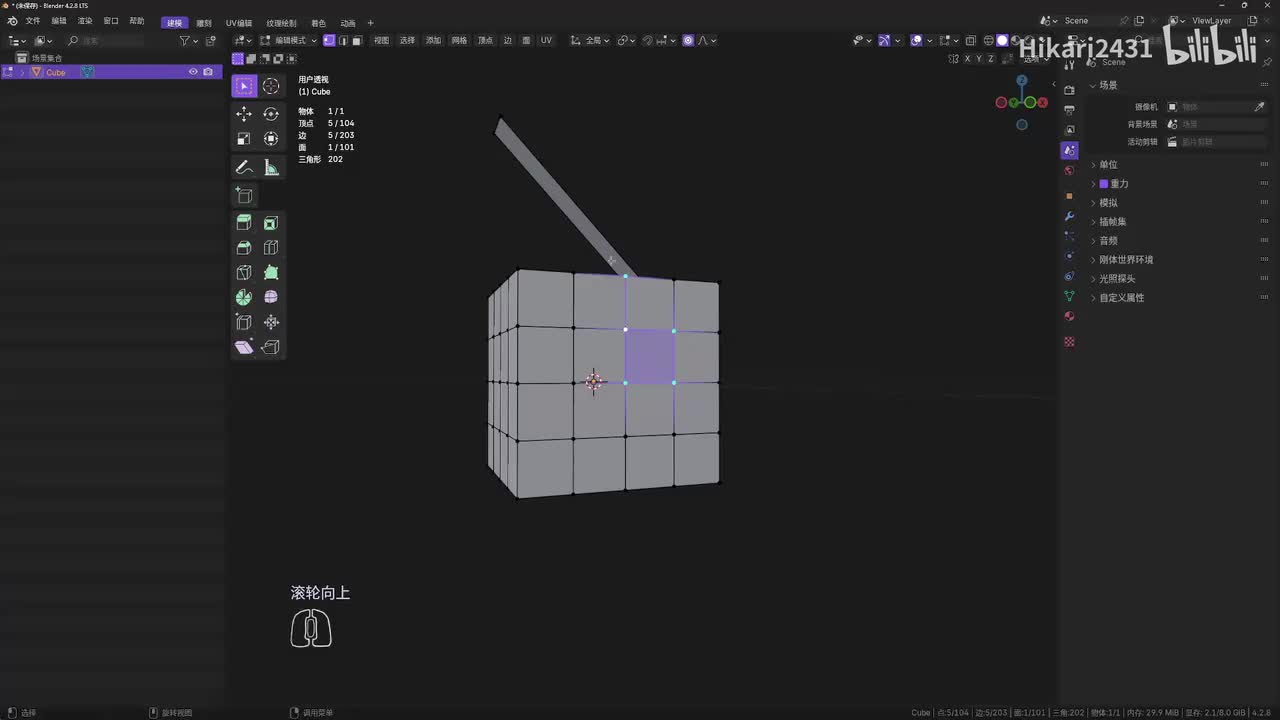Toggle viewport overlays
The width and height of the screenshot is (1280, 720).
pos(916,40)
